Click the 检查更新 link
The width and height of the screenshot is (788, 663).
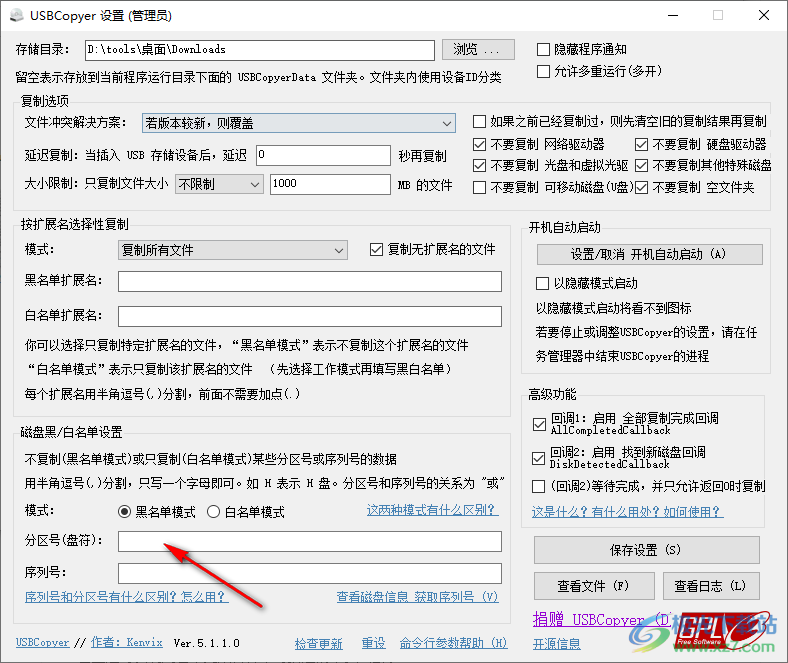pyautogui.click(x=319, y=643)
